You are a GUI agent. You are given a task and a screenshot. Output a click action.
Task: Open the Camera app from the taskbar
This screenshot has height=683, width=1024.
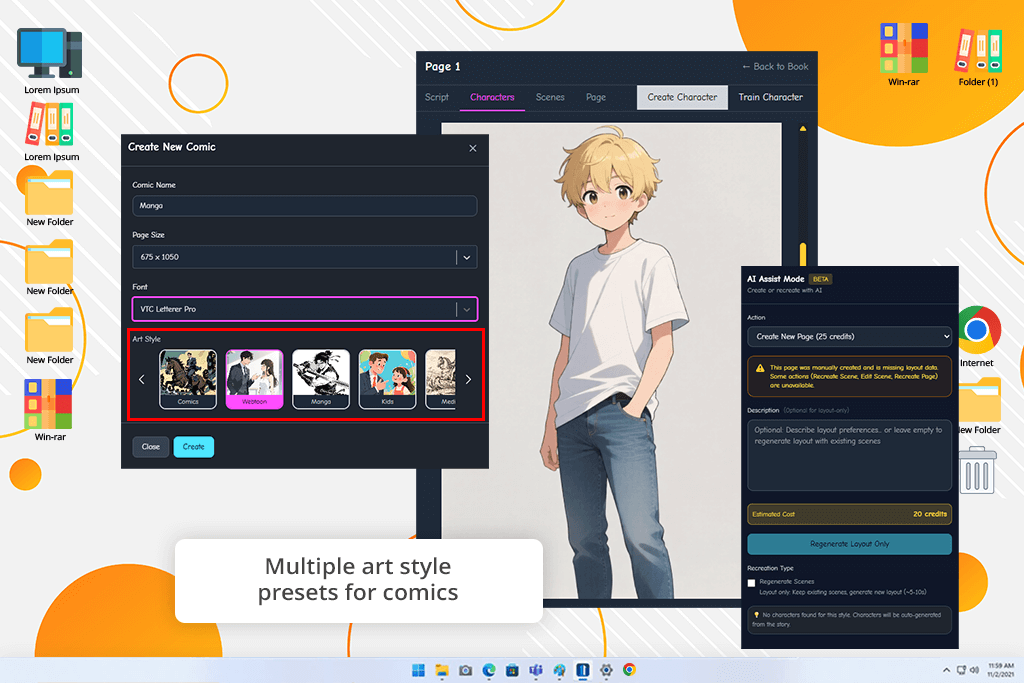pyautogui.click(x=465, y=670)
